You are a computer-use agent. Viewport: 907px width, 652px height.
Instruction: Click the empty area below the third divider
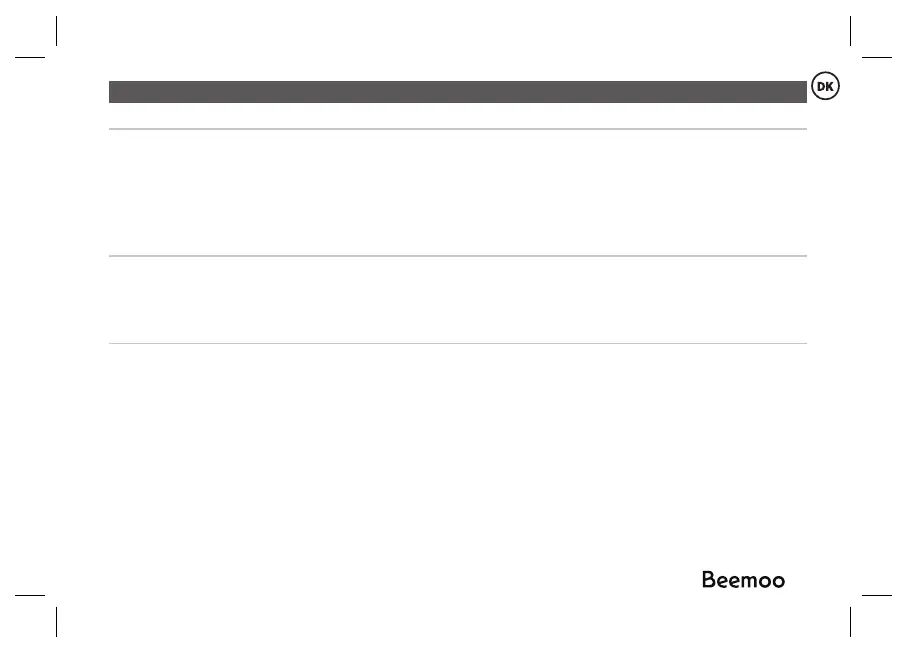pos(400,450)
